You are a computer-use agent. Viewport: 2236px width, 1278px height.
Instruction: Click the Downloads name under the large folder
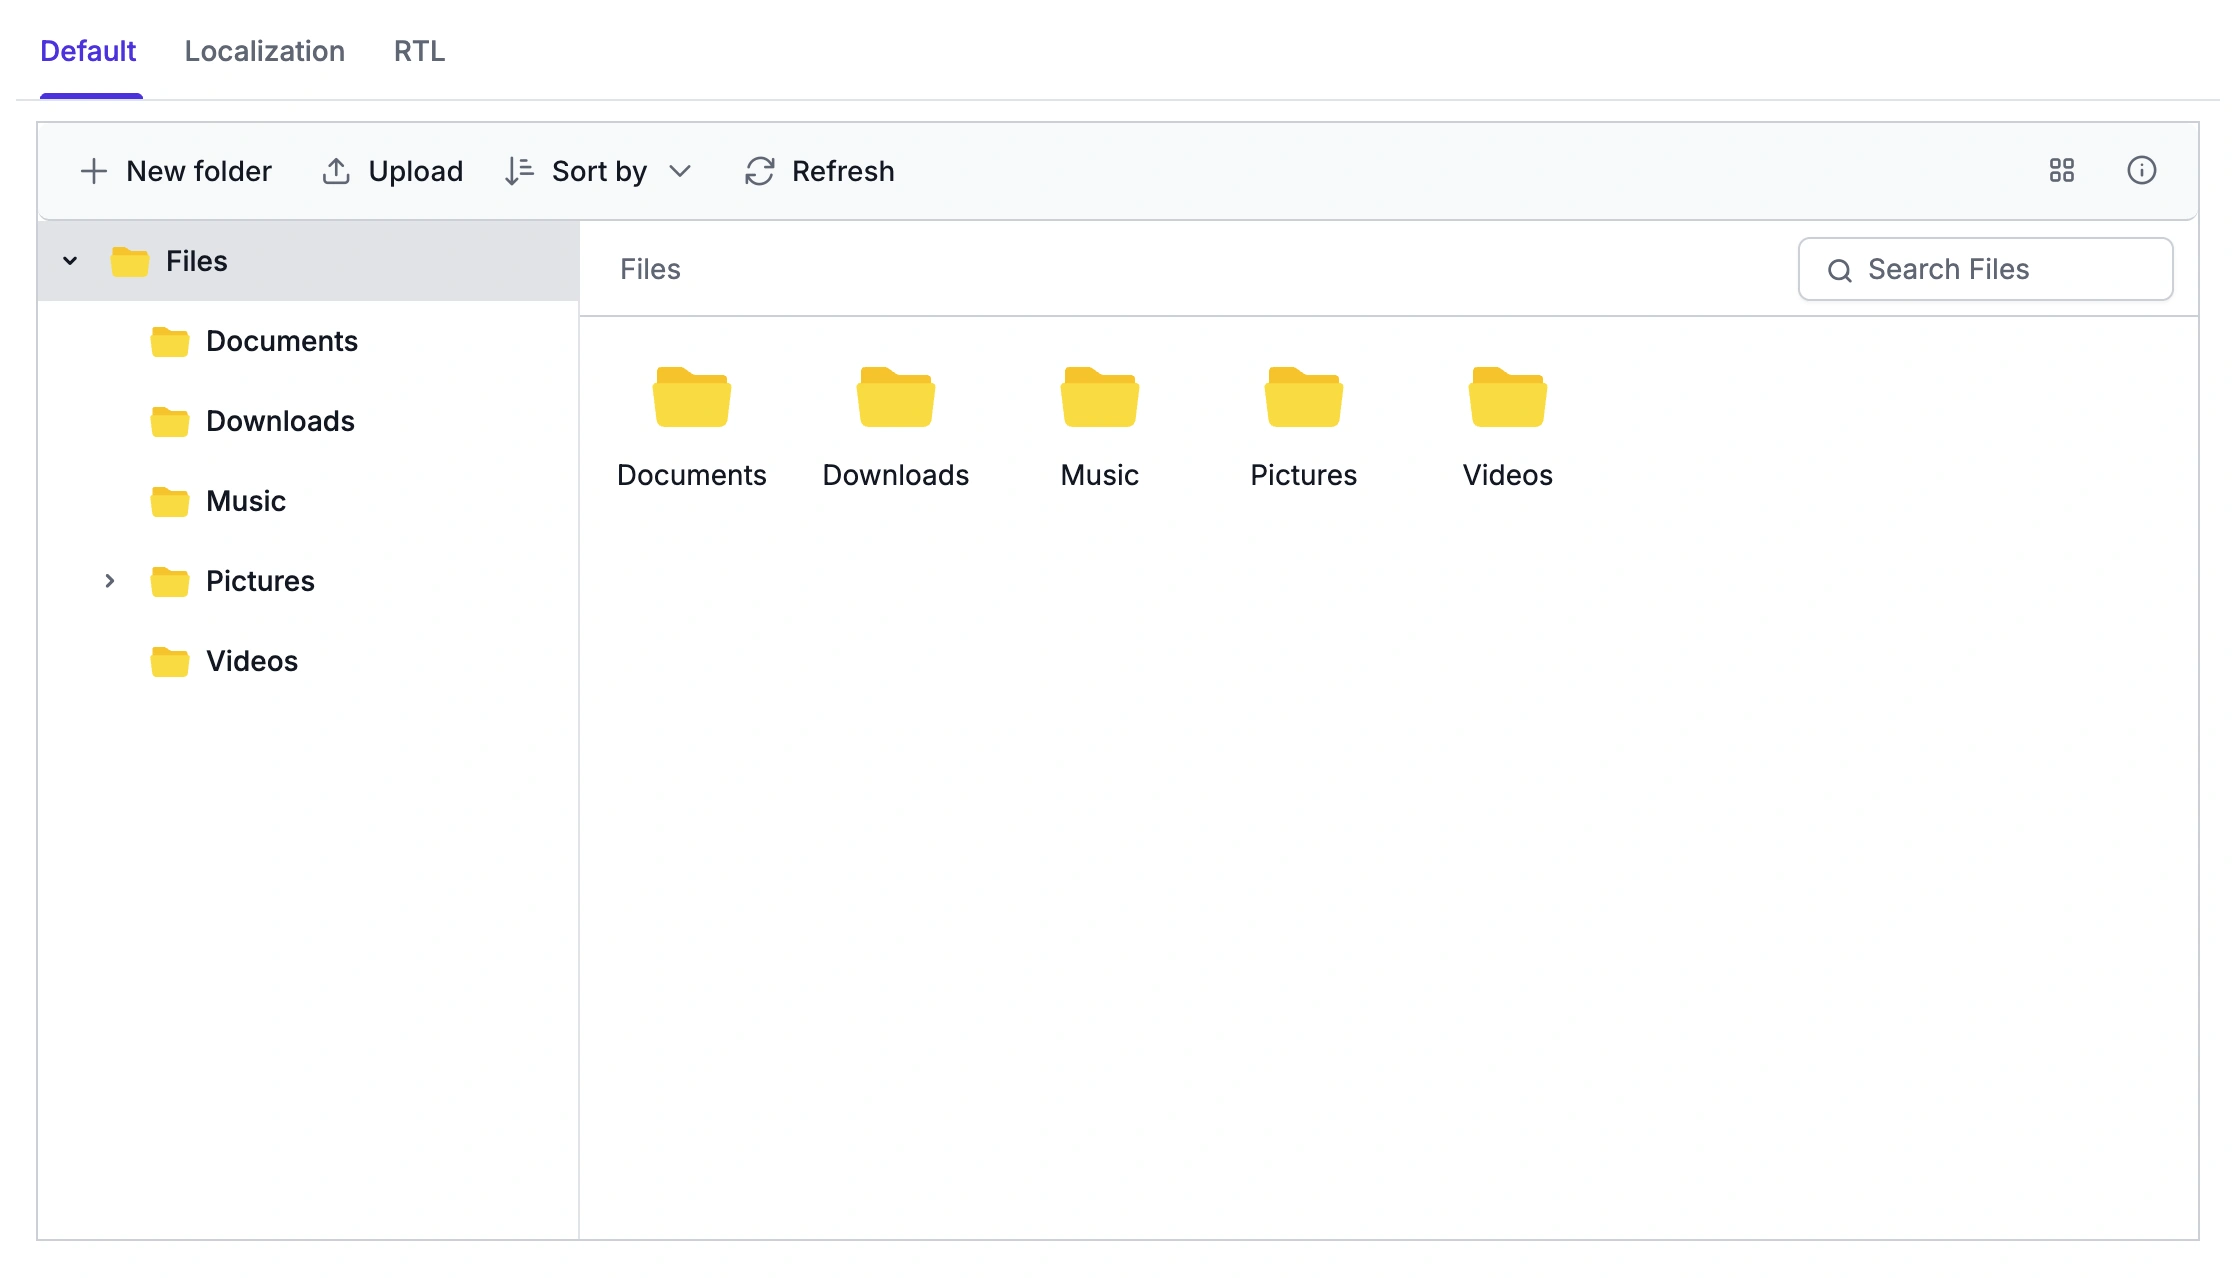[896, 475]
